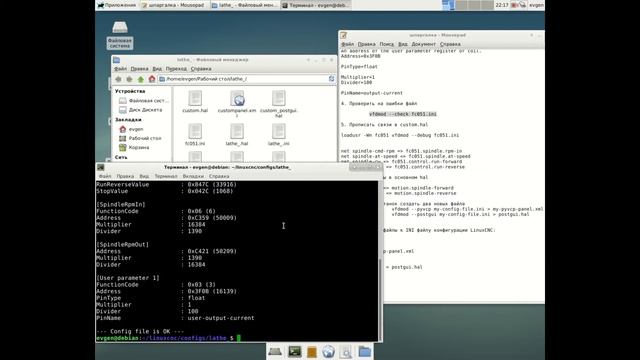Open Справка menu in file manager

[201, 69]
